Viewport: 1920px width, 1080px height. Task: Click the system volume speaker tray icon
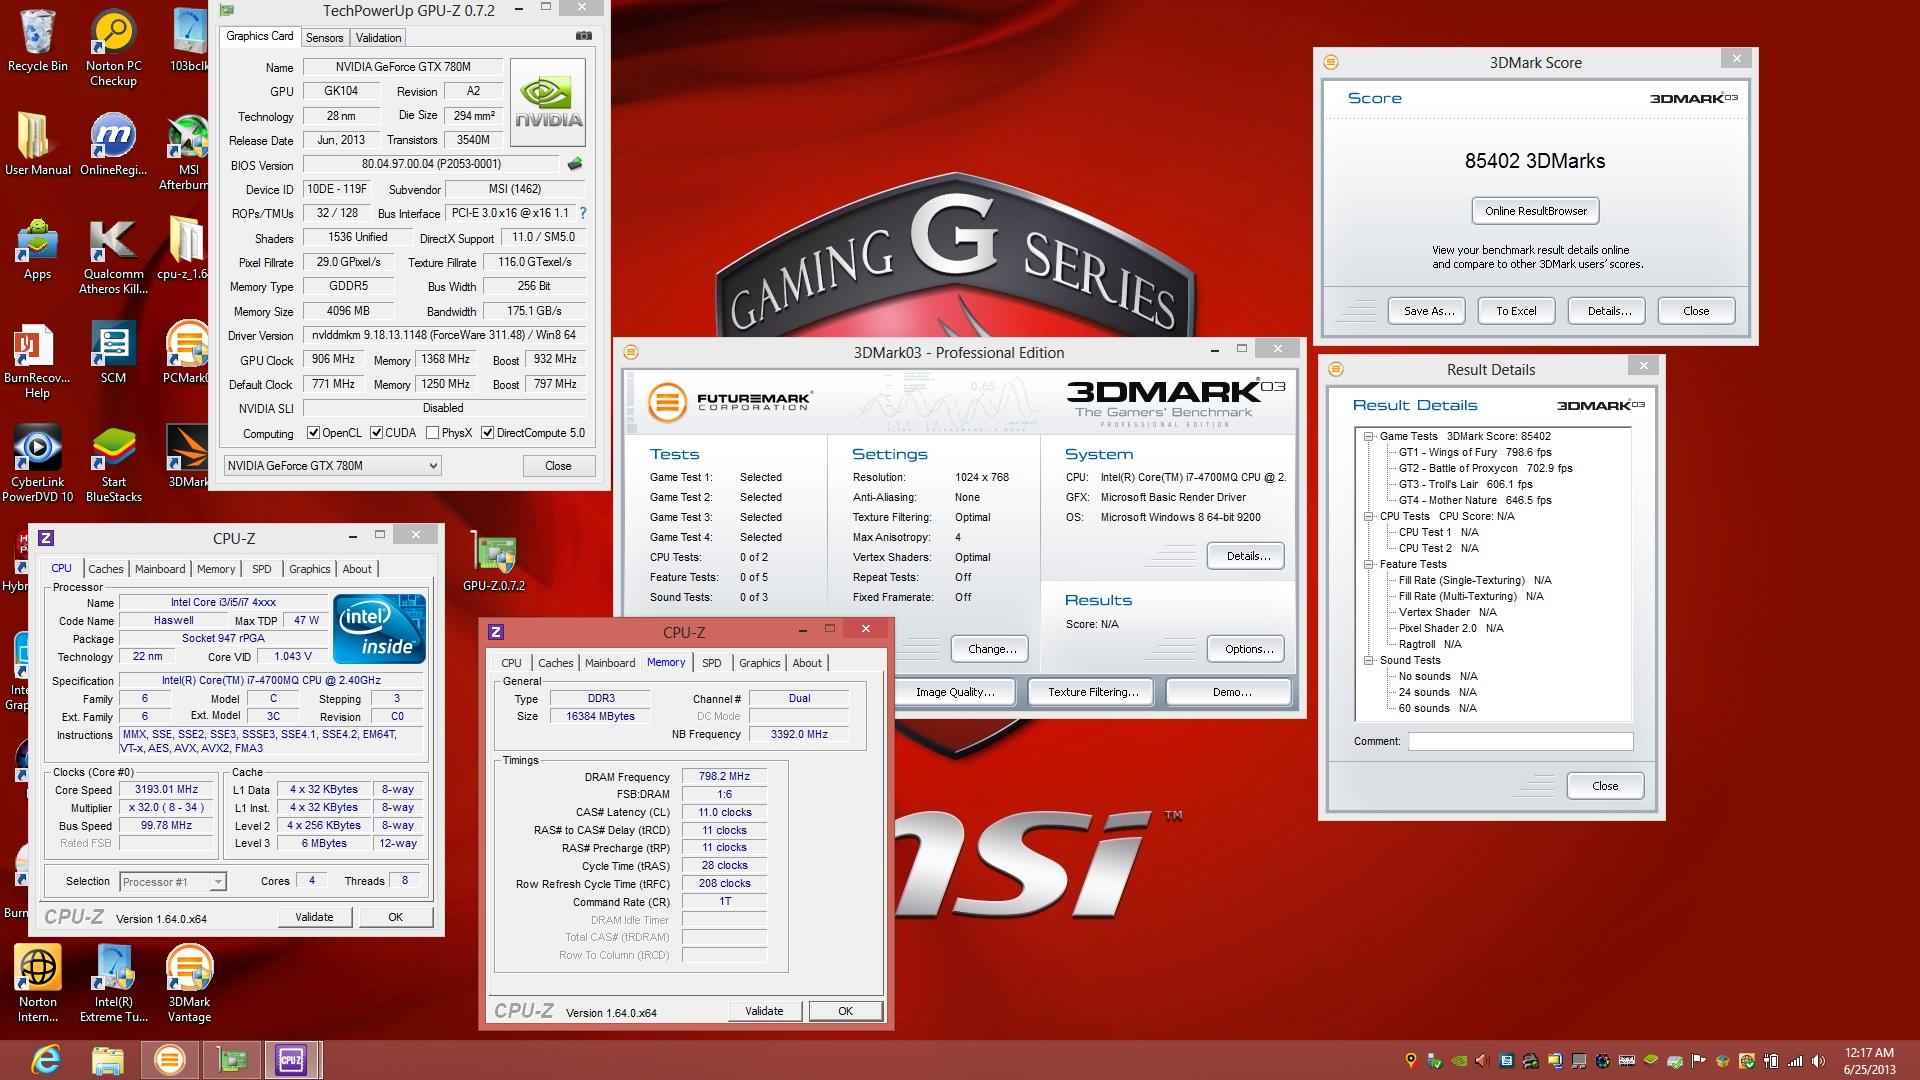1818,1061
